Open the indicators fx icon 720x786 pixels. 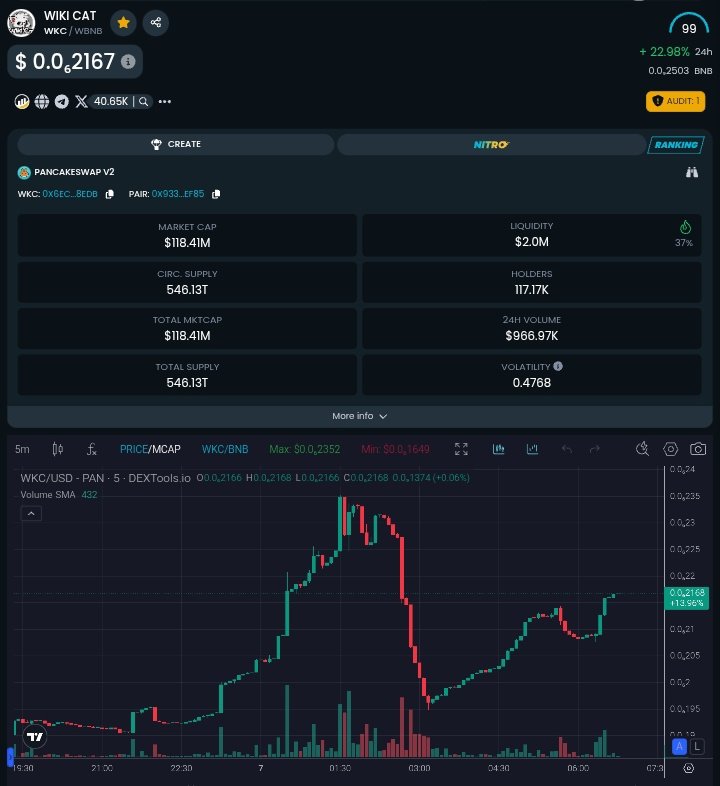[x=91, y=449]
